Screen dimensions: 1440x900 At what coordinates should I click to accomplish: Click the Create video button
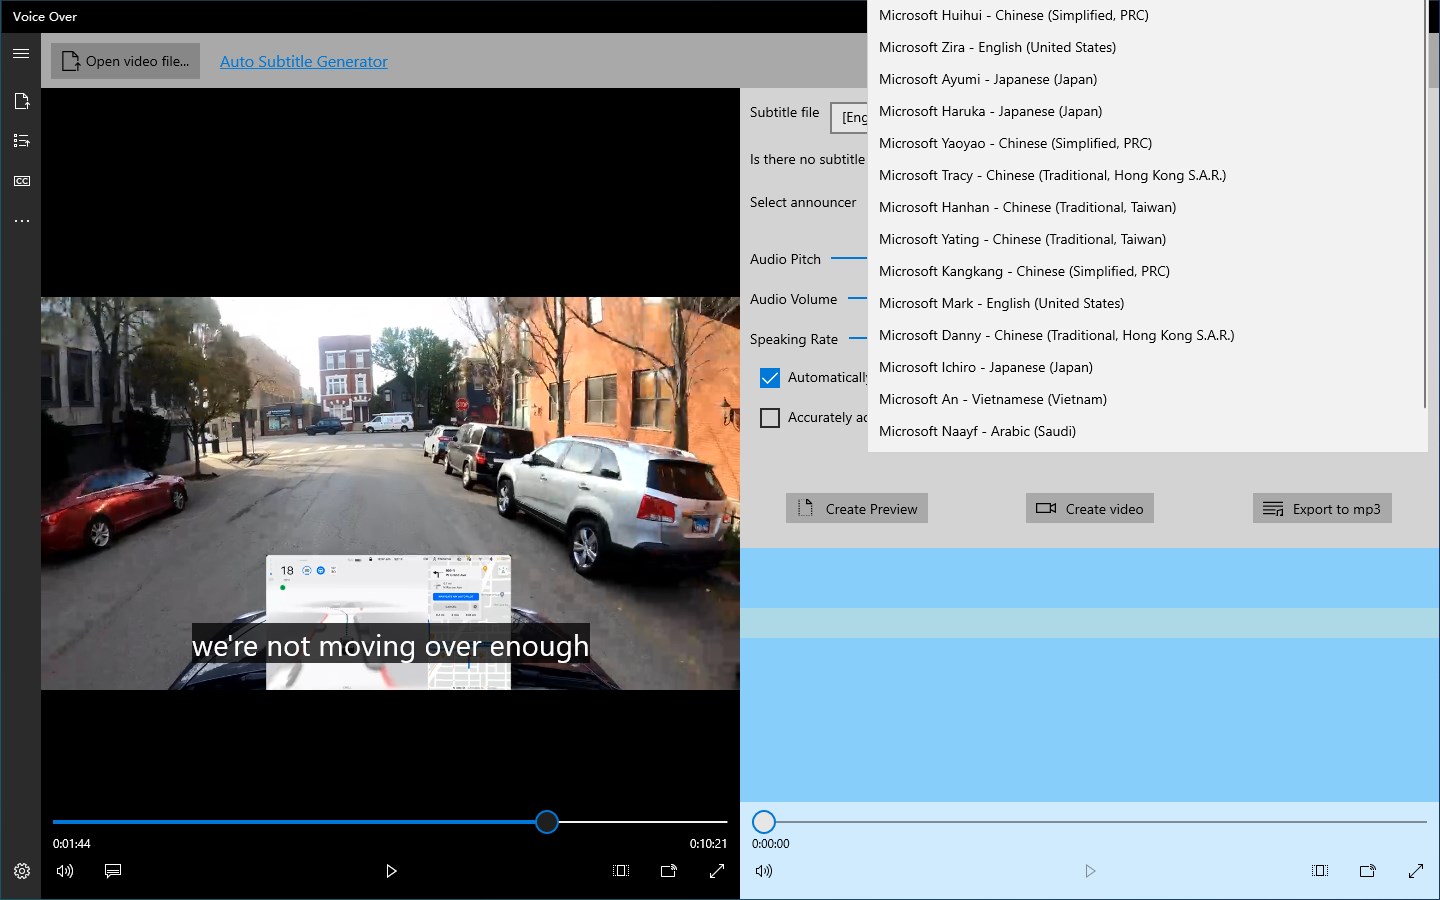pyautogui.click(x=1090, y=508)
